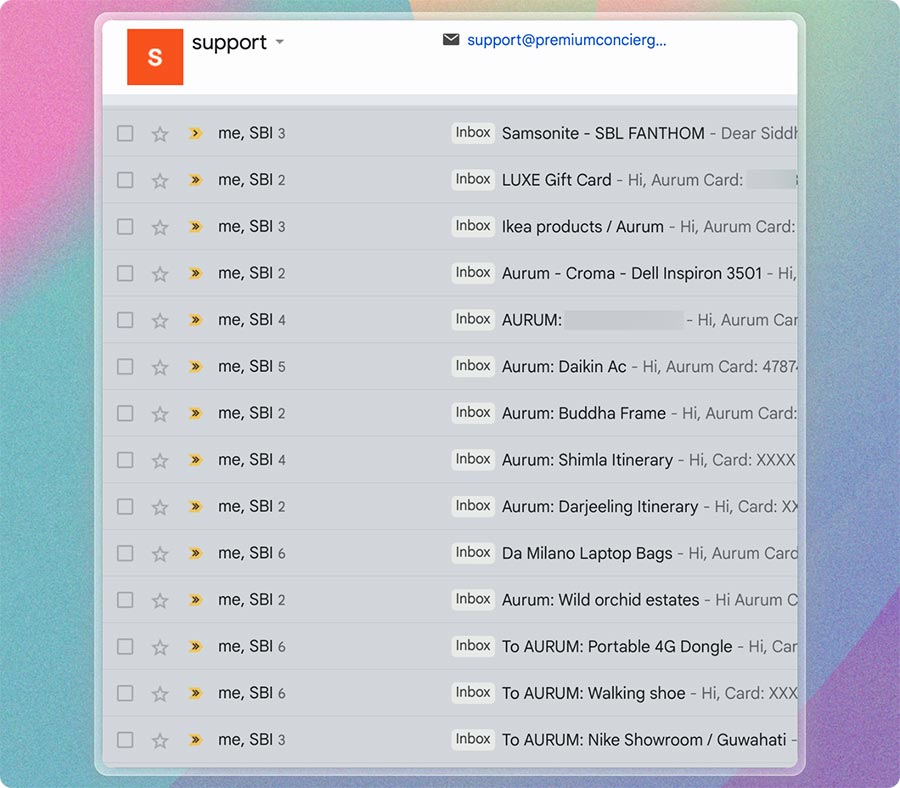Image resolution: width=900 pixels, height=788 pixels.
Task: Expand the dropdown arrow next to support
Action: point(280,42)
